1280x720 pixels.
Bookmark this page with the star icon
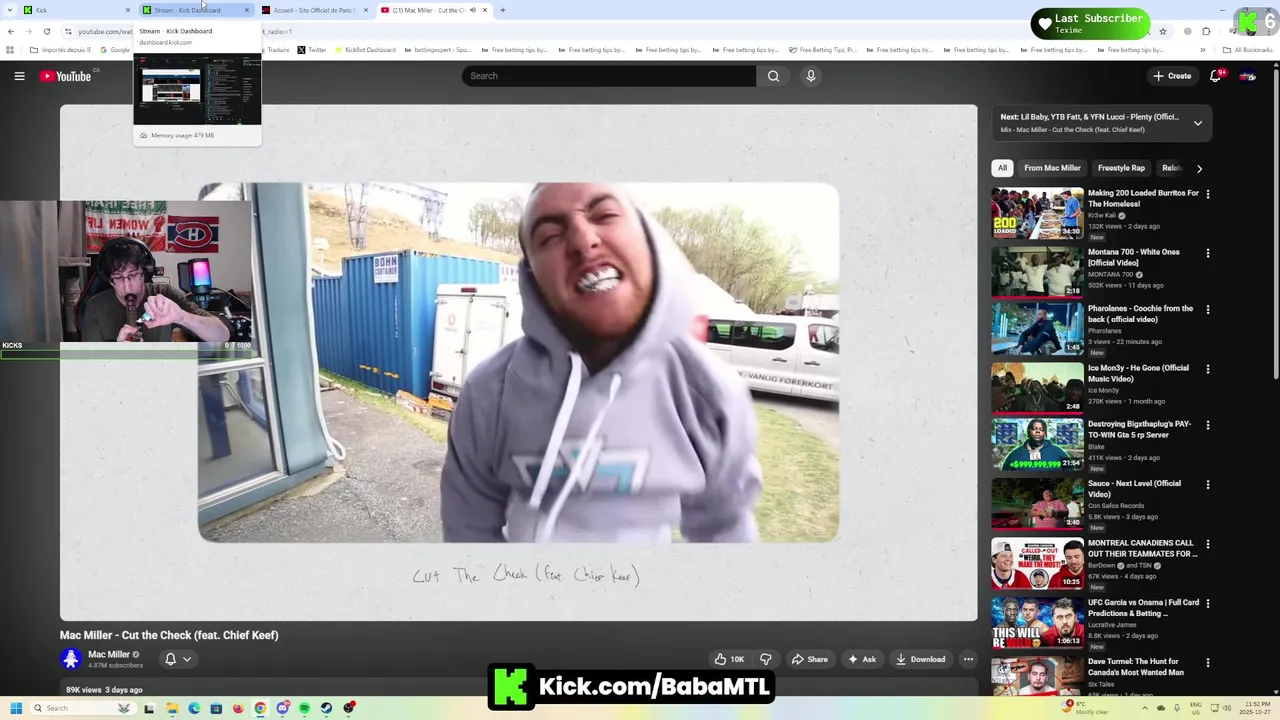pyautogui.click(x=1162, y=31)
